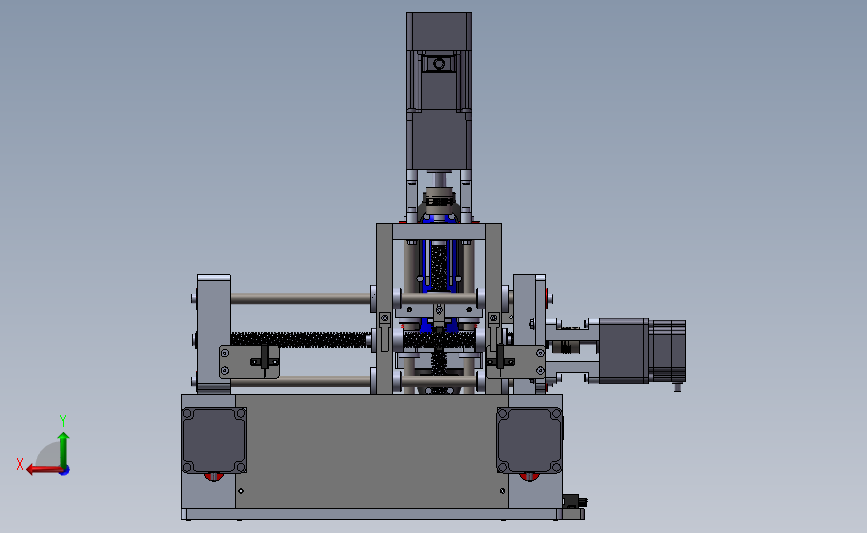Select the small screw hole at the front plate's left
Viewport: 867px width, 533px height.
coord(241,490)
